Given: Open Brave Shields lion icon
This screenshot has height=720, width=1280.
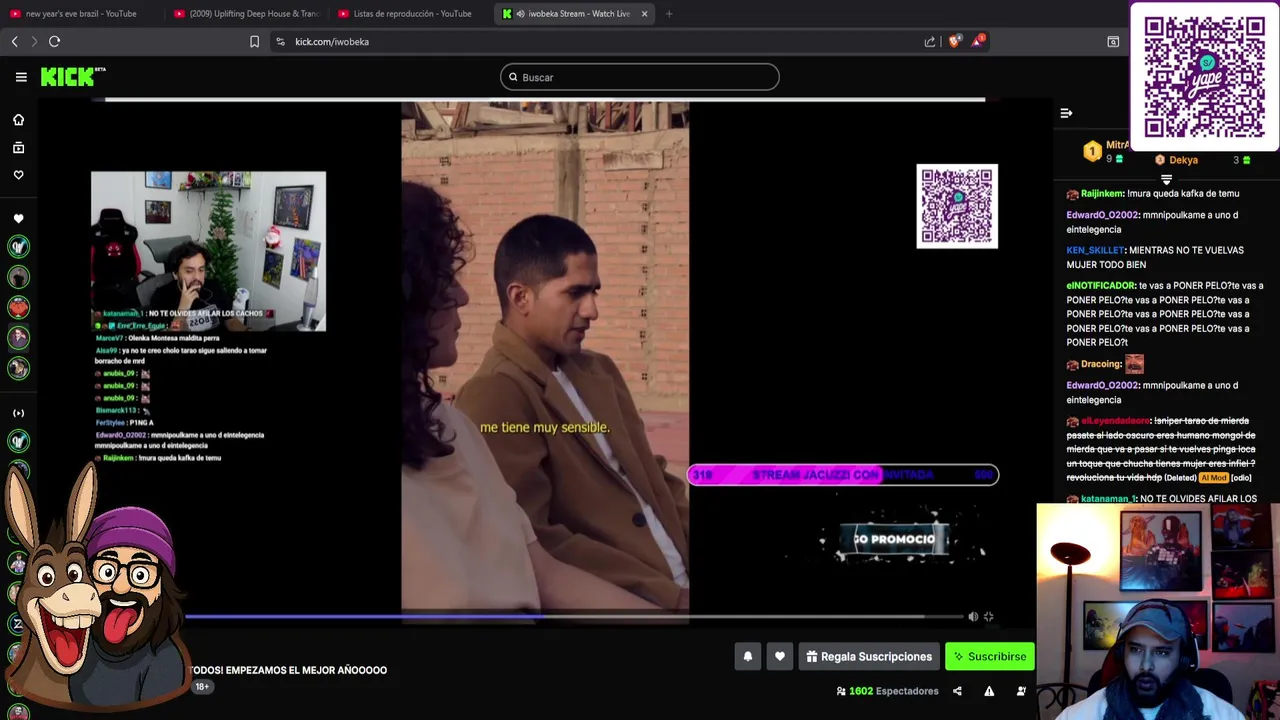Looking at the screenshot, I should pos(954,41).
